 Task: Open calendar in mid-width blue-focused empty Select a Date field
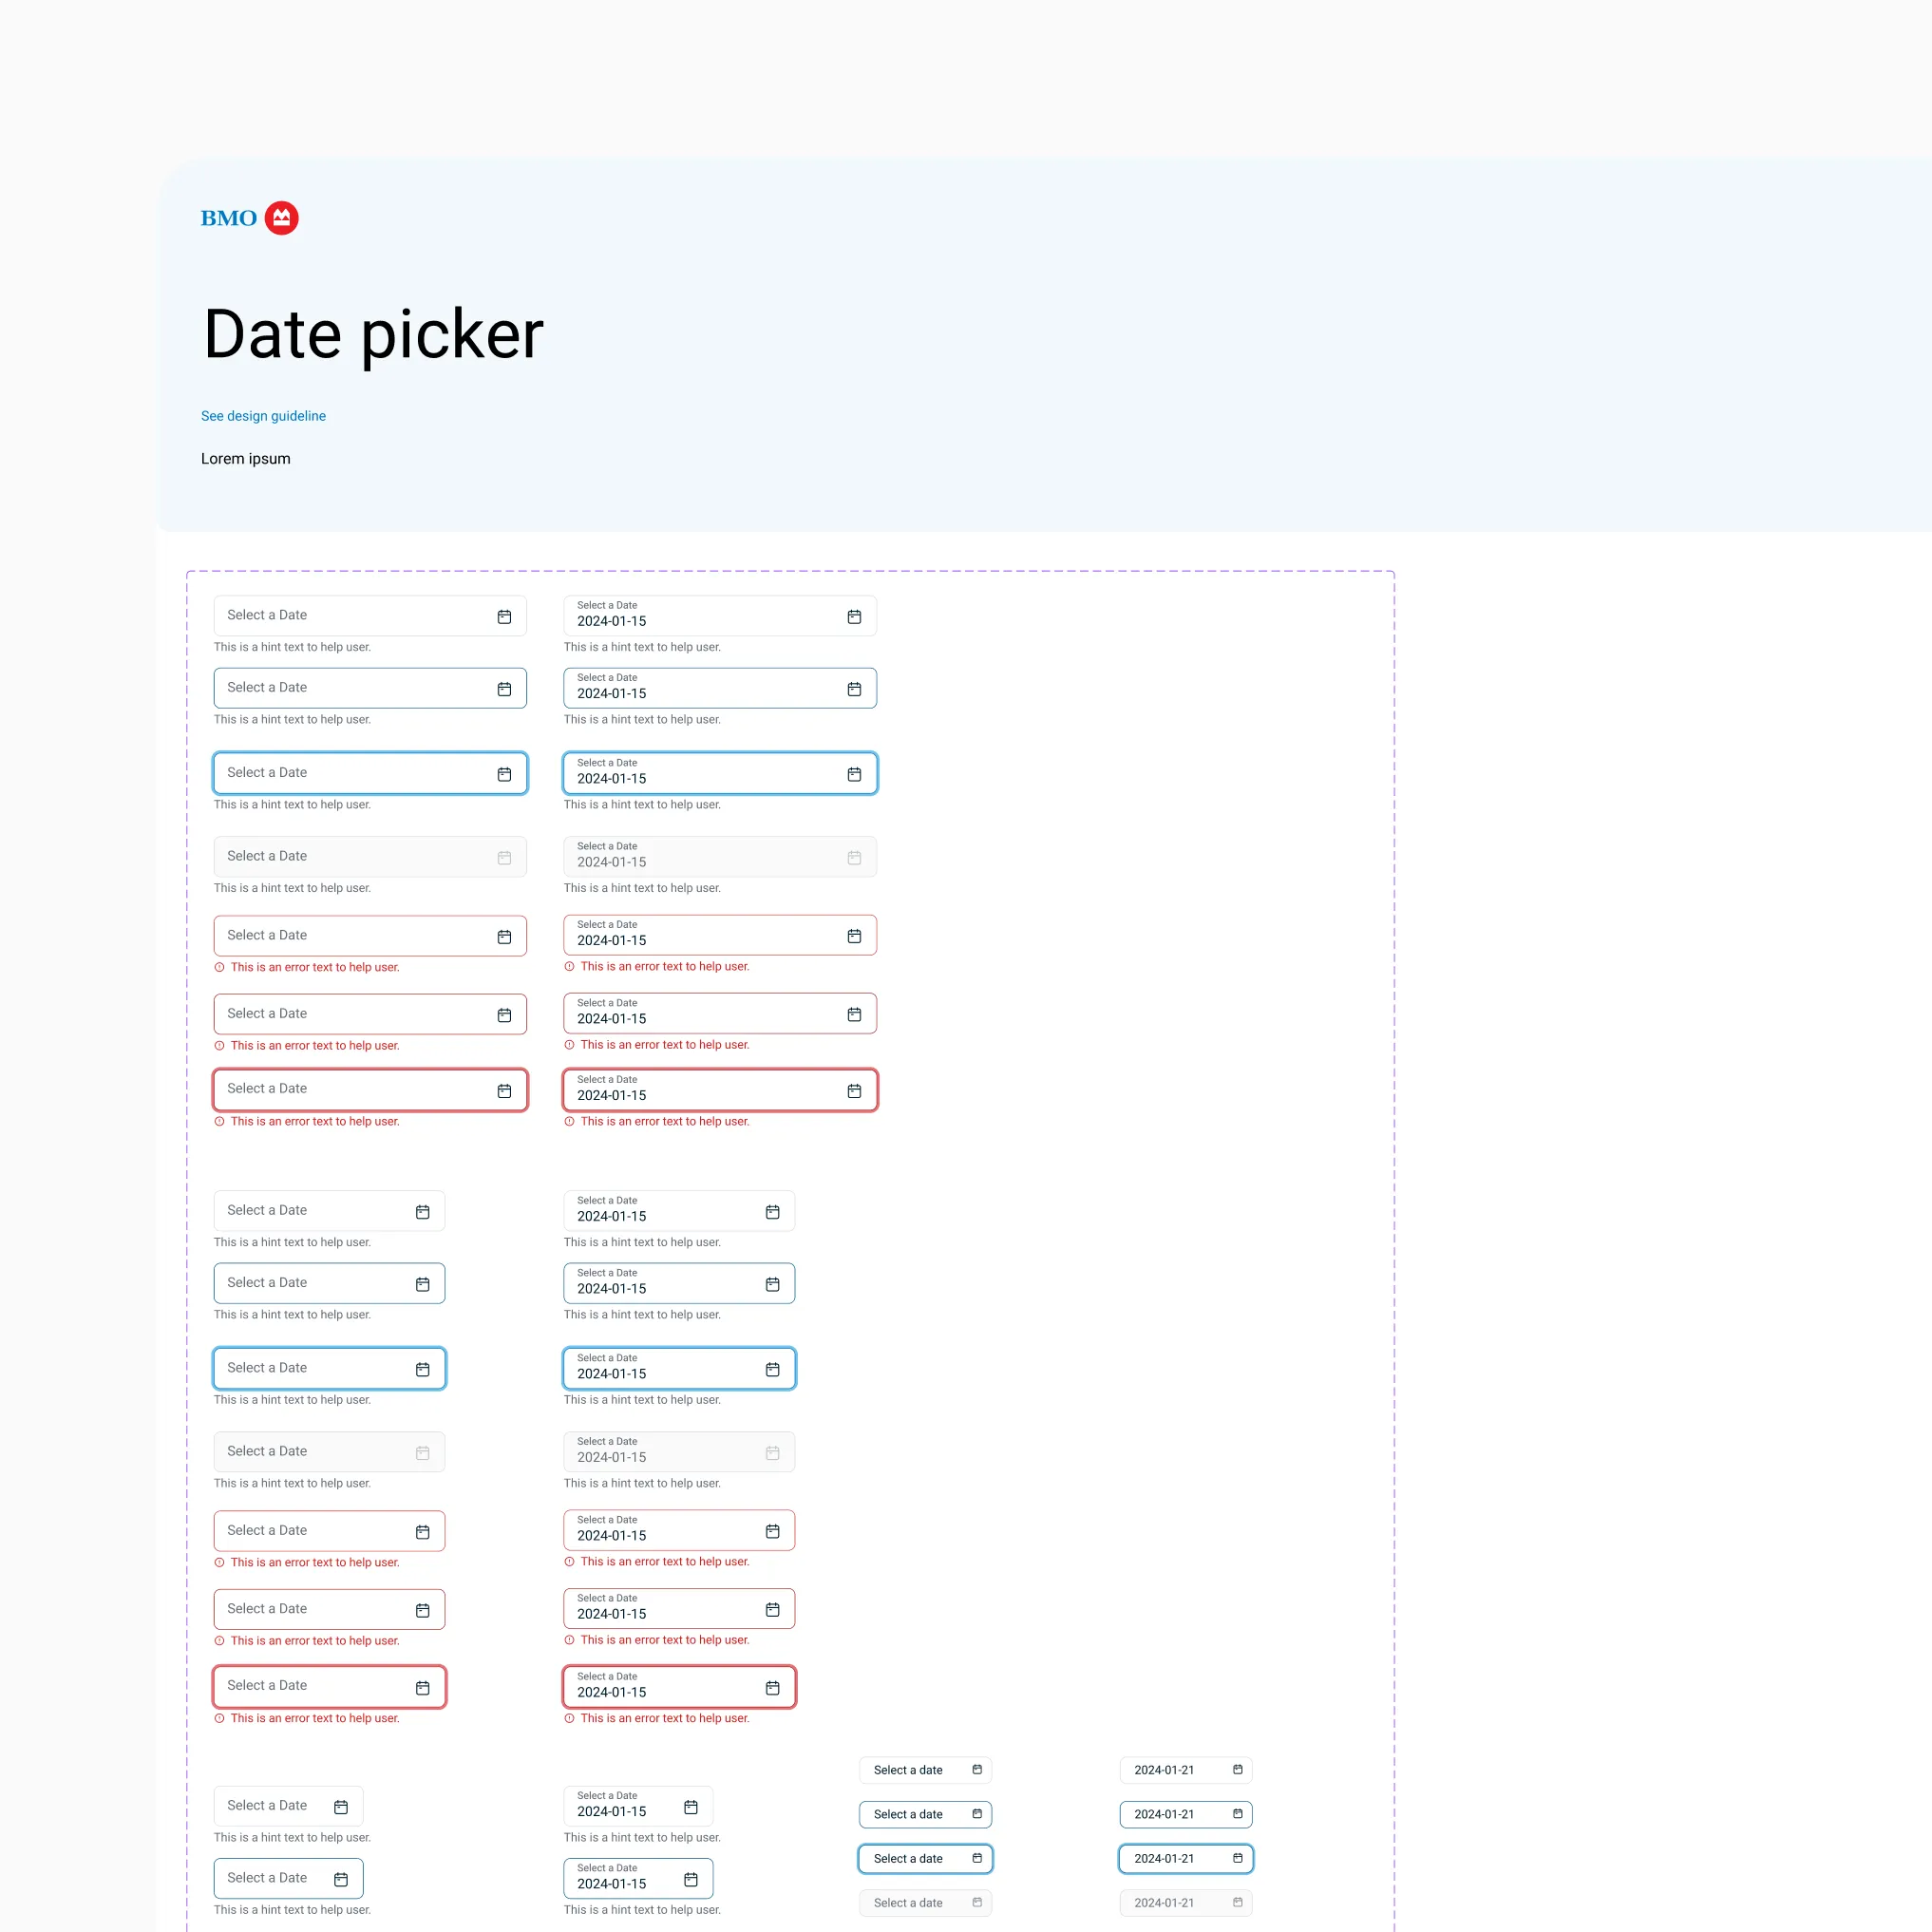(423, 1370)
